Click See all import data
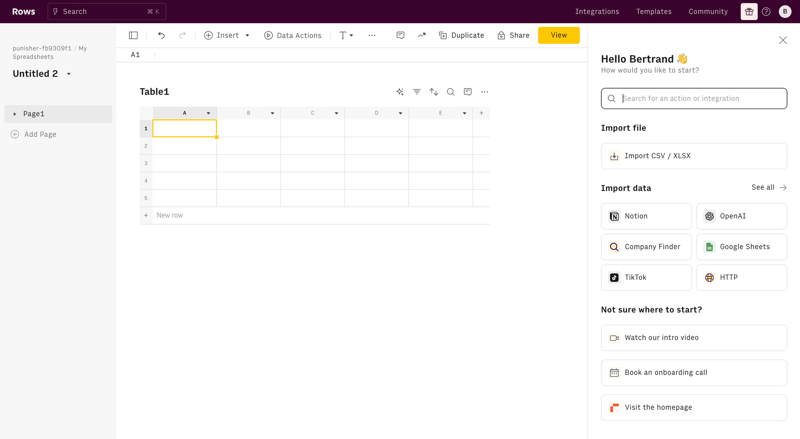The image size is (800, 439). point(769,187)
